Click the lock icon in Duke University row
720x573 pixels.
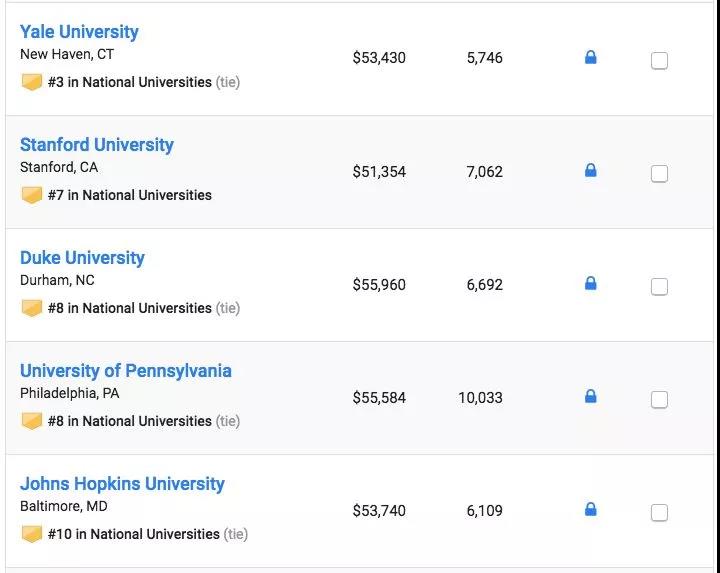[x=591, y=283]
